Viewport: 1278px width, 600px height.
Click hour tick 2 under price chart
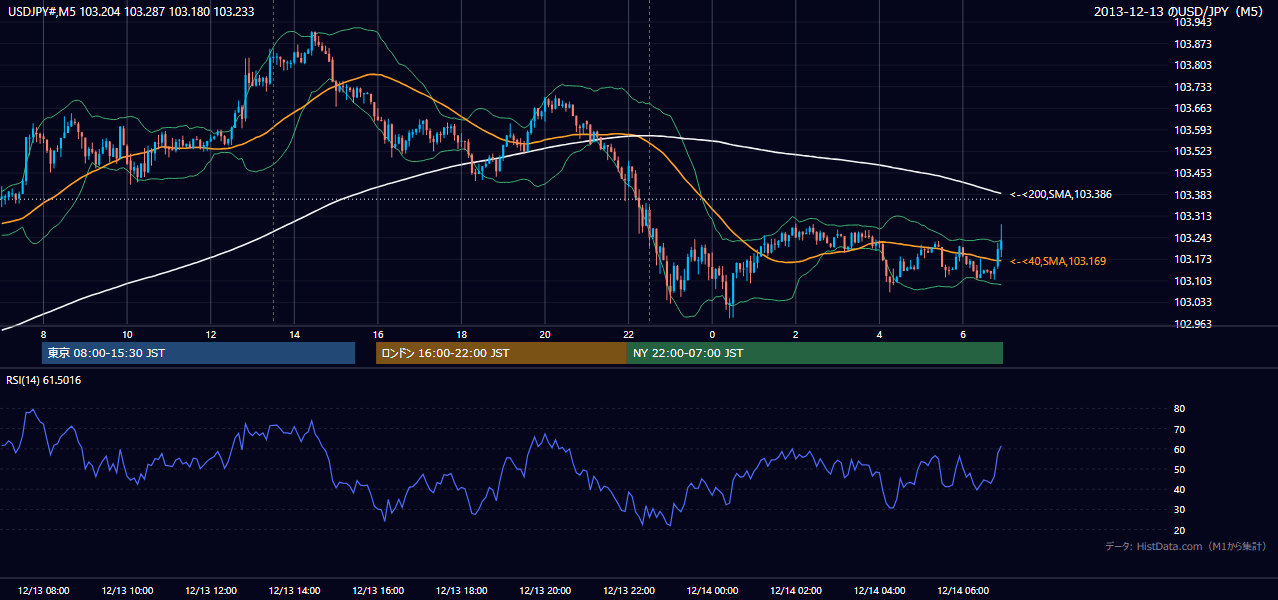[795, 335]
